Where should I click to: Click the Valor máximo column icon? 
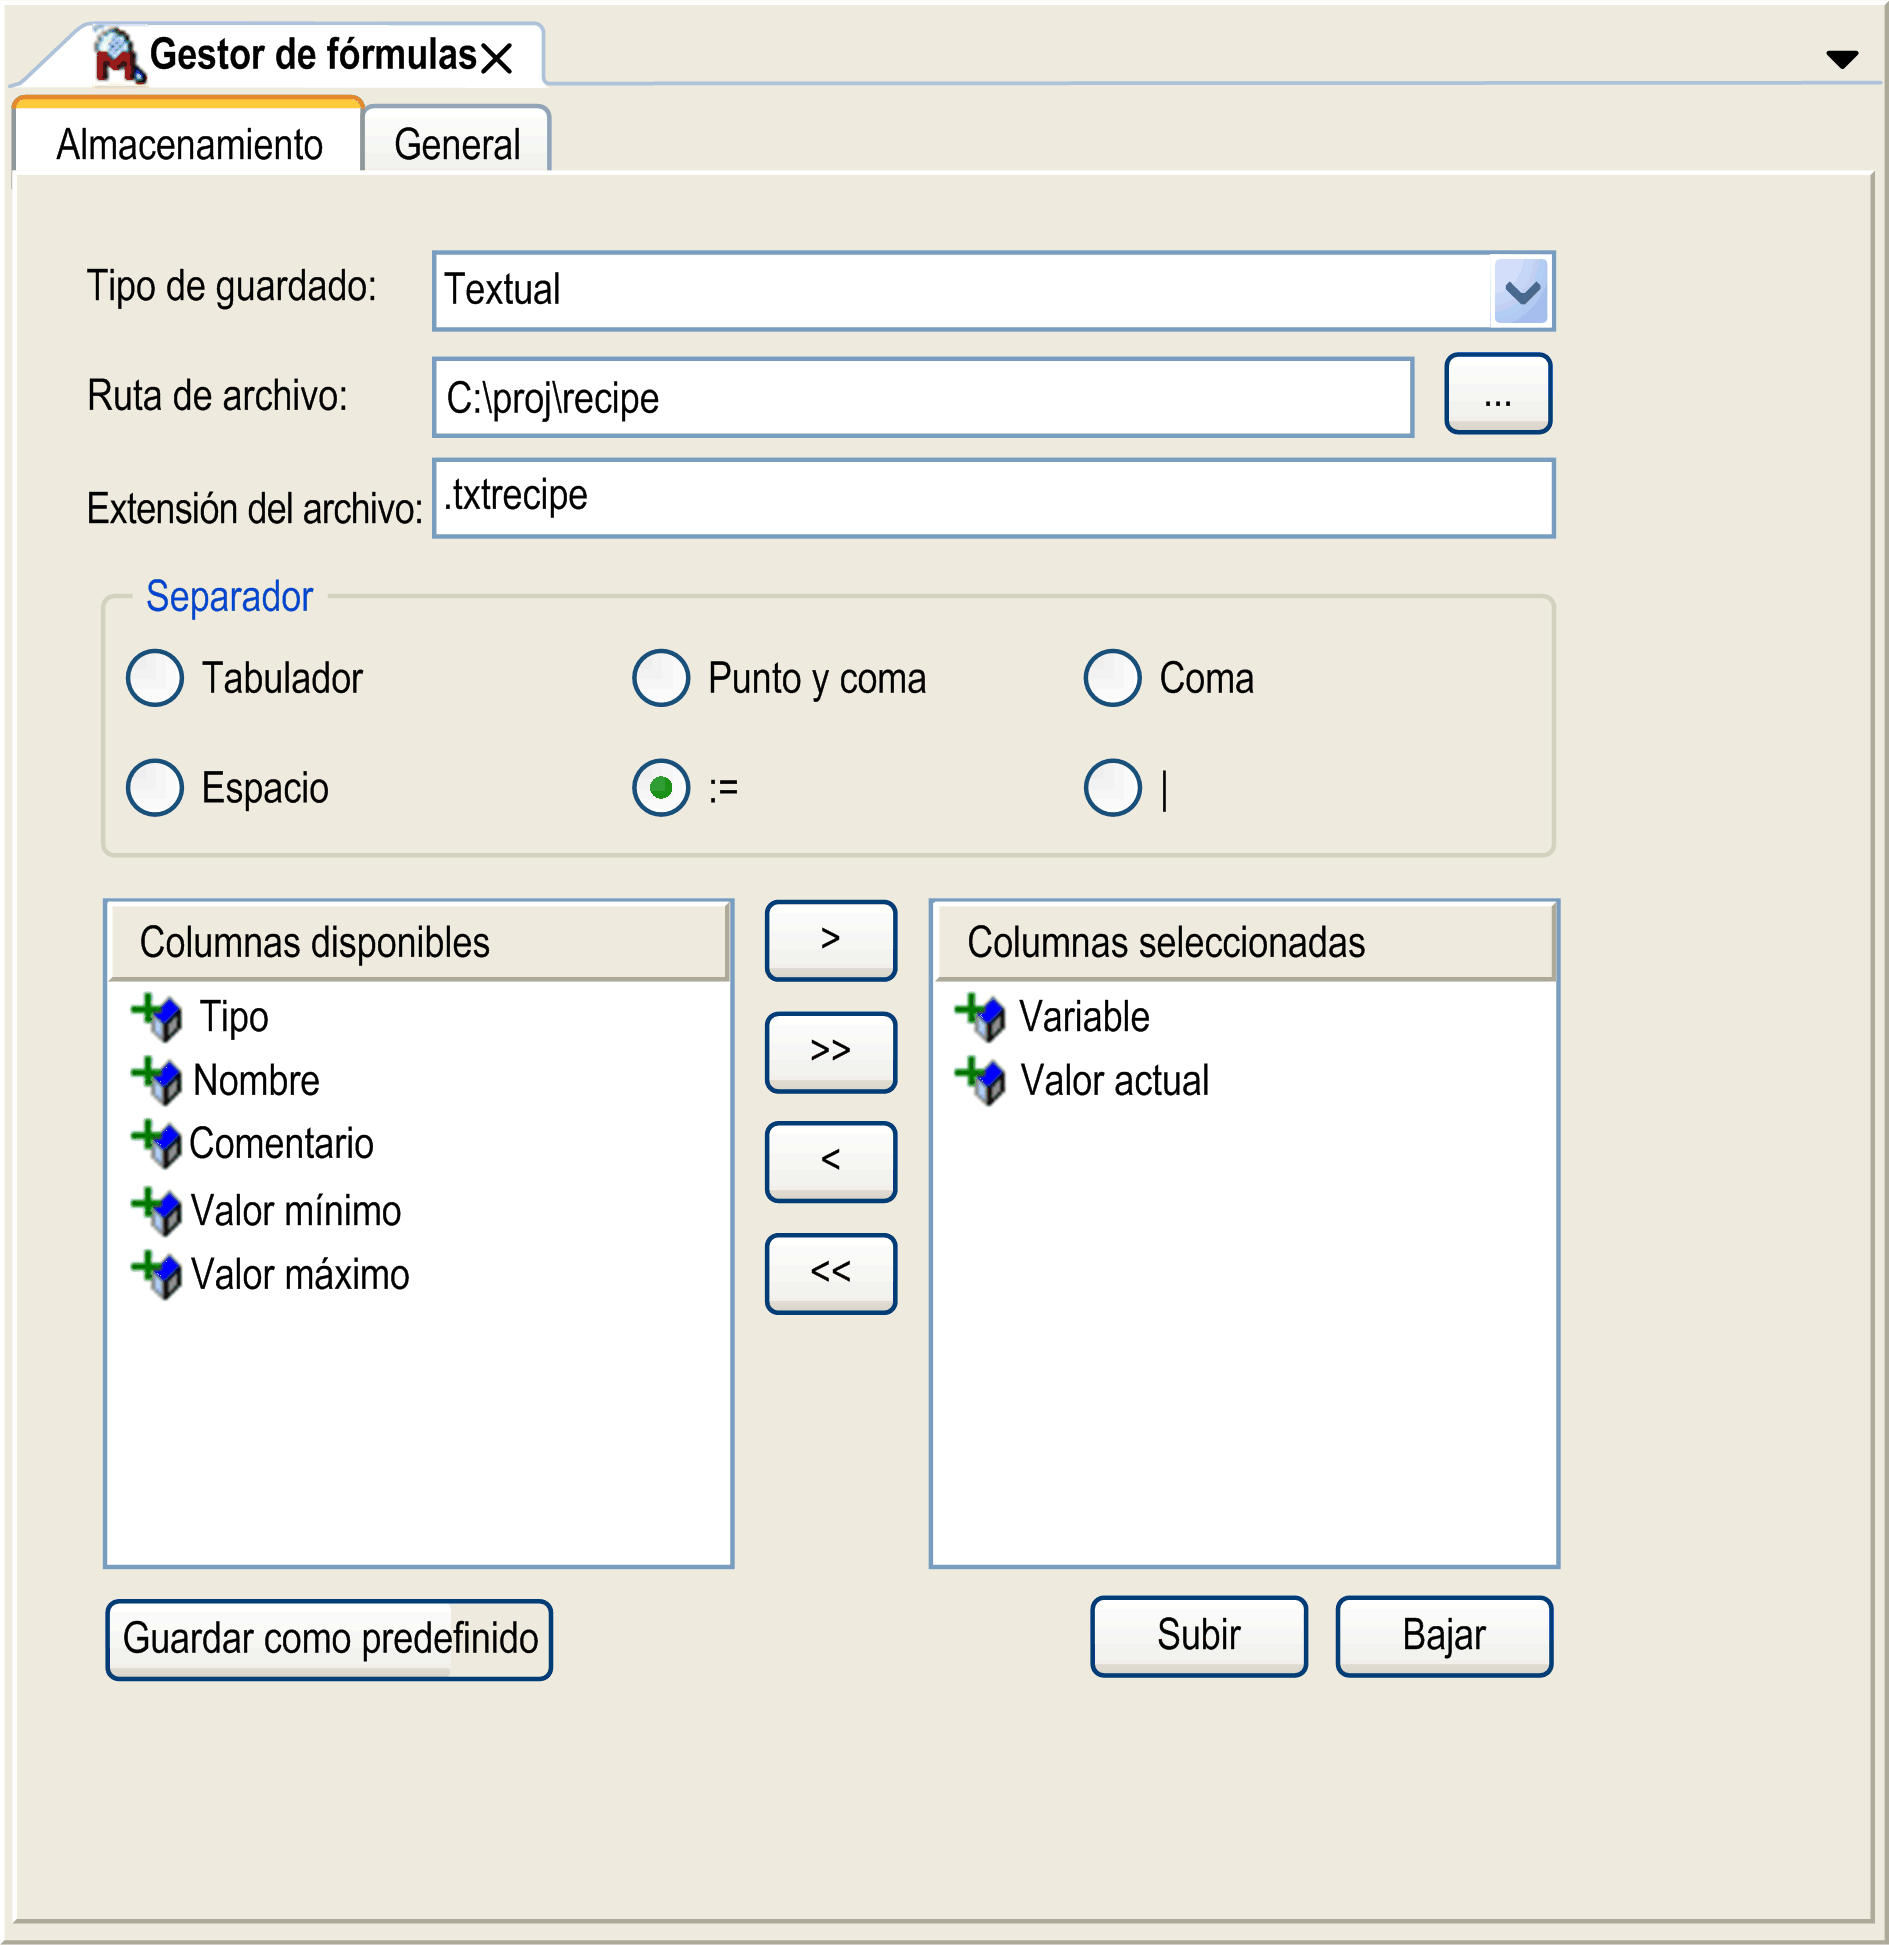click(158, 1275)
